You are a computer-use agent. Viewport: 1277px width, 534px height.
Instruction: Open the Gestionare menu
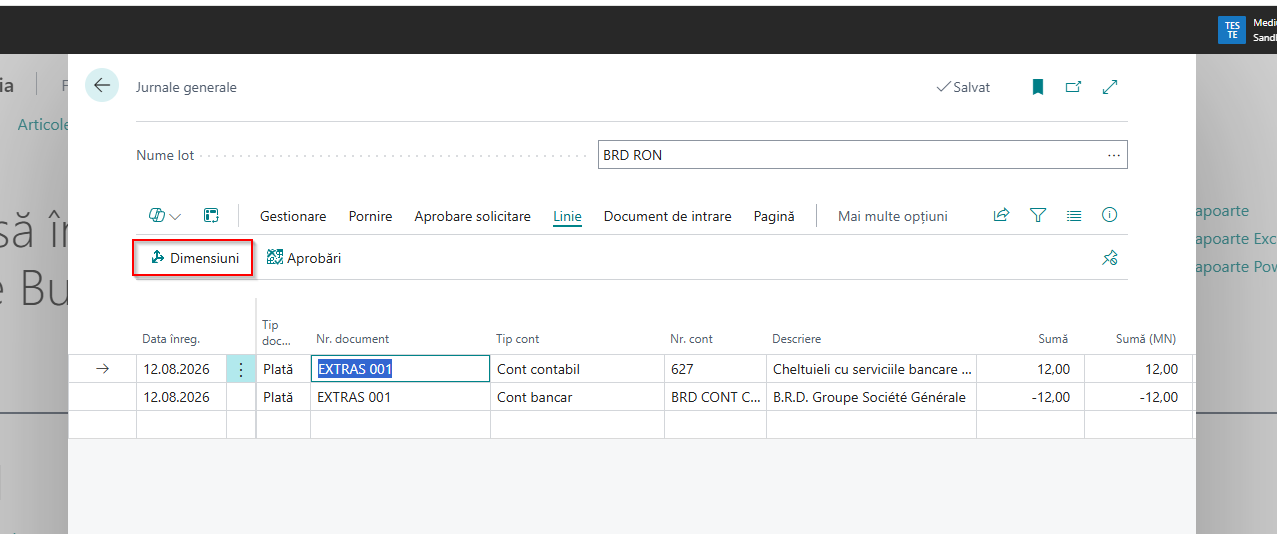[293, 216]
